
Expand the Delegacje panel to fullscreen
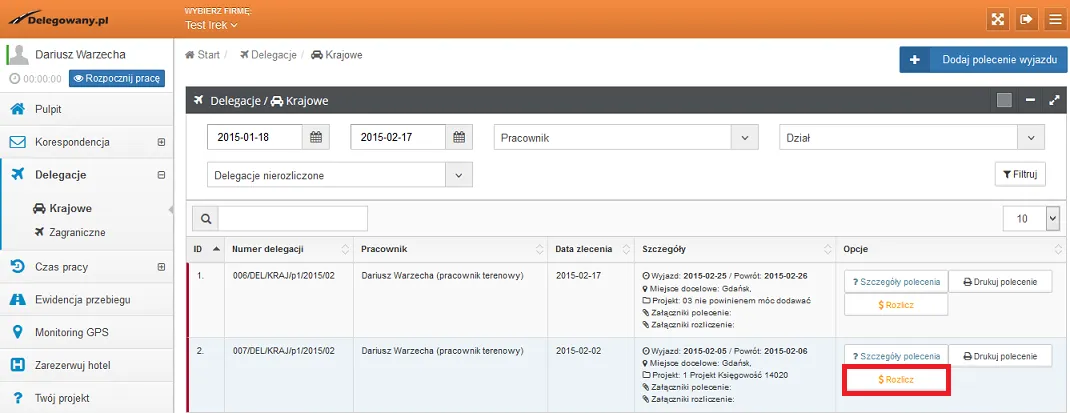1054,100
